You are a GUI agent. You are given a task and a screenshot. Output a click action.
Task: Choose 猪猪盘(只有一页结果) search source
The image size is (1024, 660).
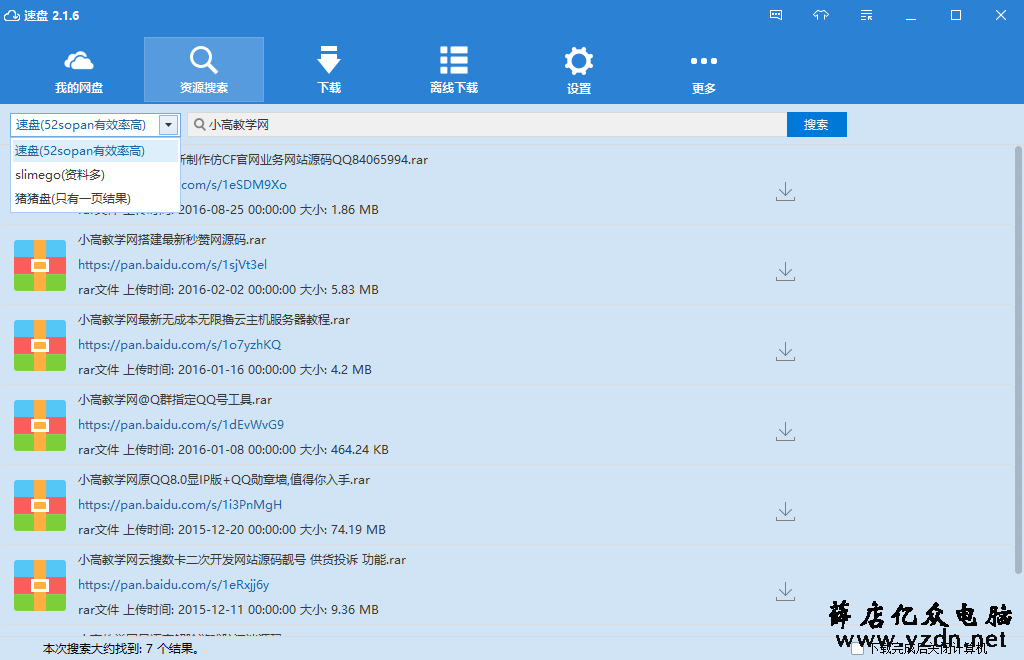(95, 198)
